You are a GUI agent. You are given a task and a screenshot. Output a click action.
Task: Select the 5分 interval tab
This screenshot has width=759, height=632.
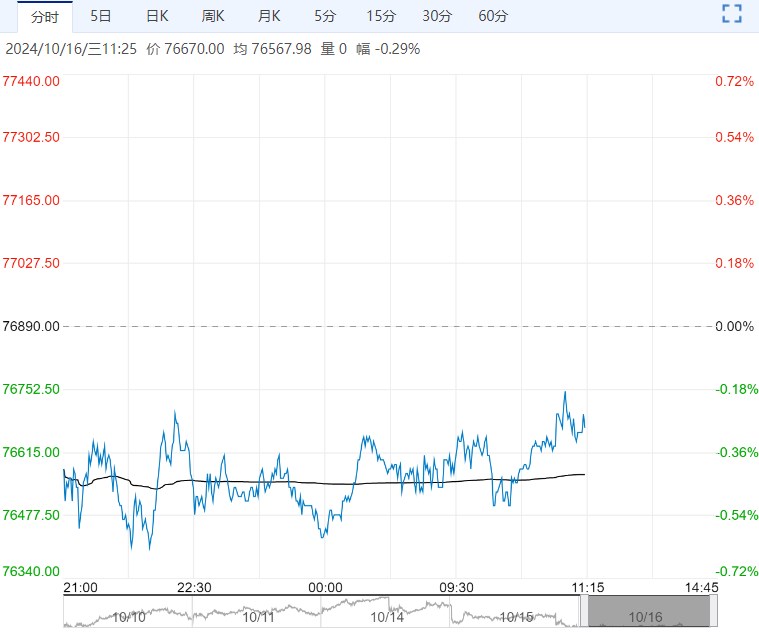coord(325,16)
